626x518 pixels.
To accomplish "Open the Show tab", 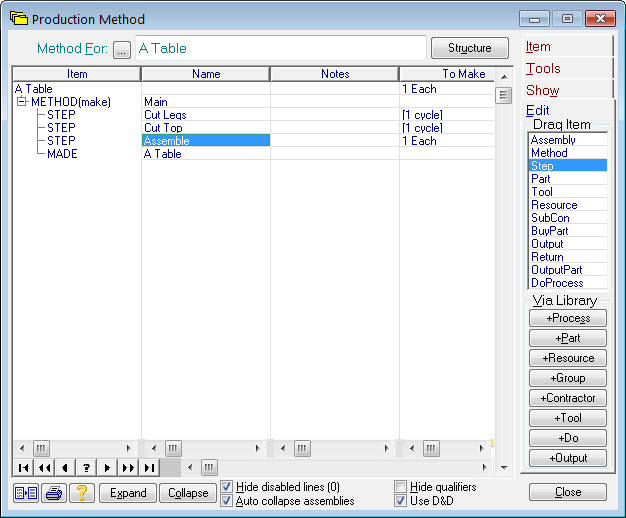I will point(567,90).
